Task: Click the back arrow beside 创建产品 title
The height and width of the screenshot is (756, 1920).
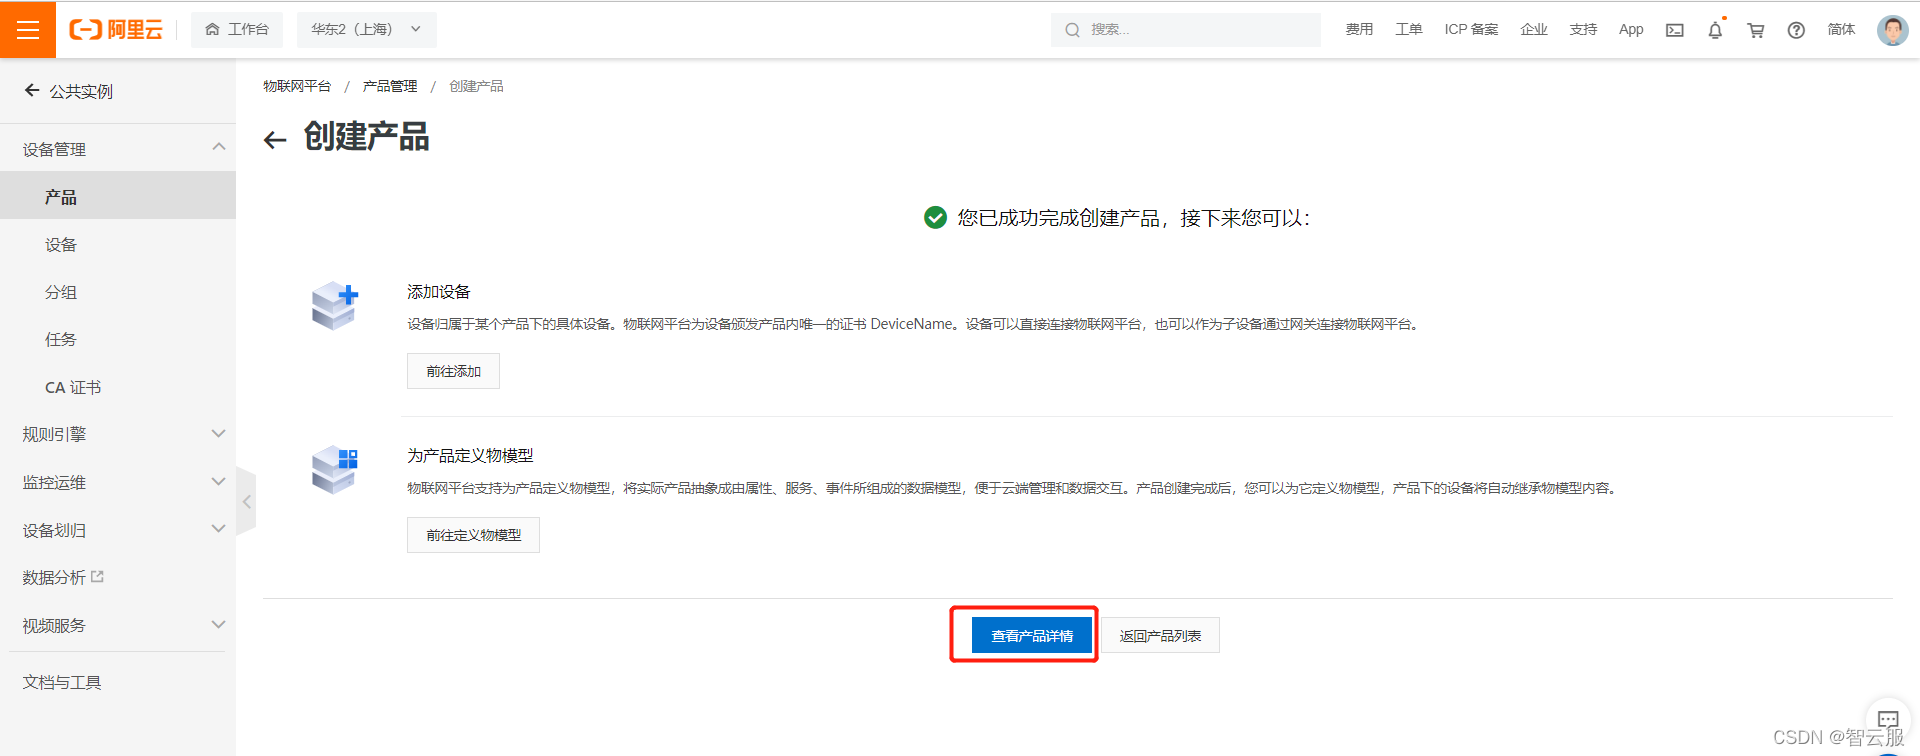Action: point(275,140)
